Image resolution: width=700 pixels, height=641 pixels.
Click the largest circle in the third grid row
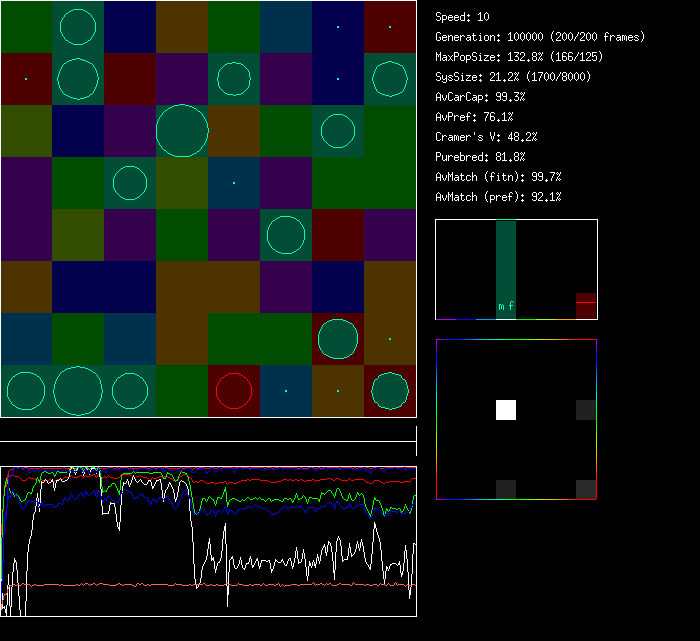click(182, 130)
